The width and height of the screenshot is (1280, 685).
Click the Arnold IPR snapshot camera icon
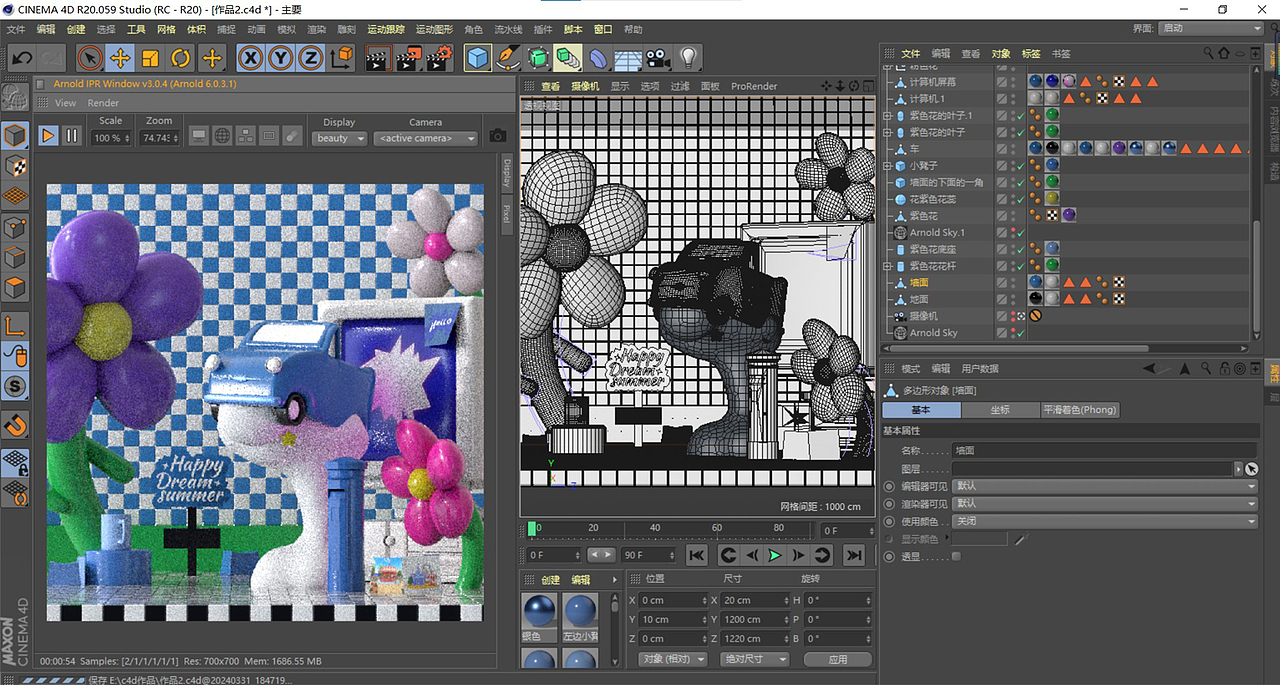click(x=497, y=136)
